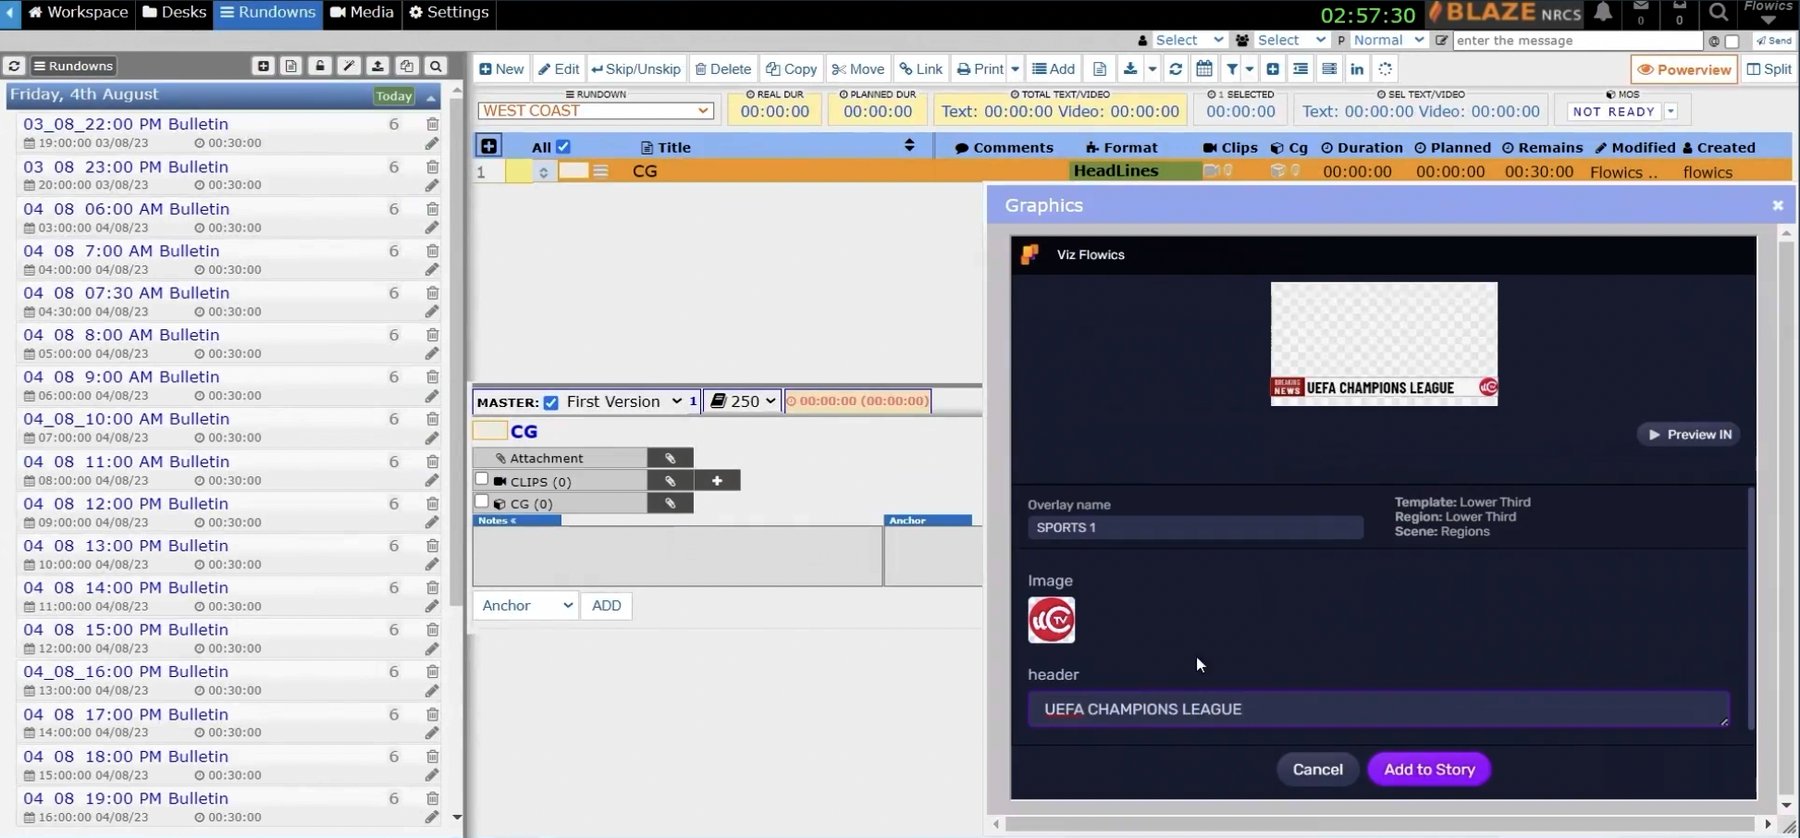Go to the Media tab

362,13
